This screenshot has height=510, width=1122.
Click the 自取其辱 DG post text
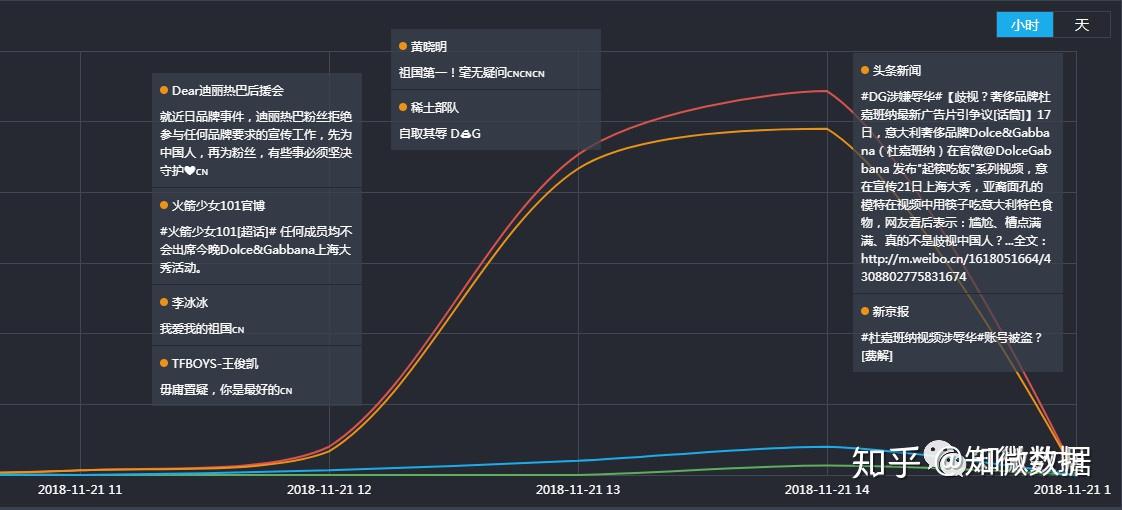pyautogui.click(x=439, y=134)
